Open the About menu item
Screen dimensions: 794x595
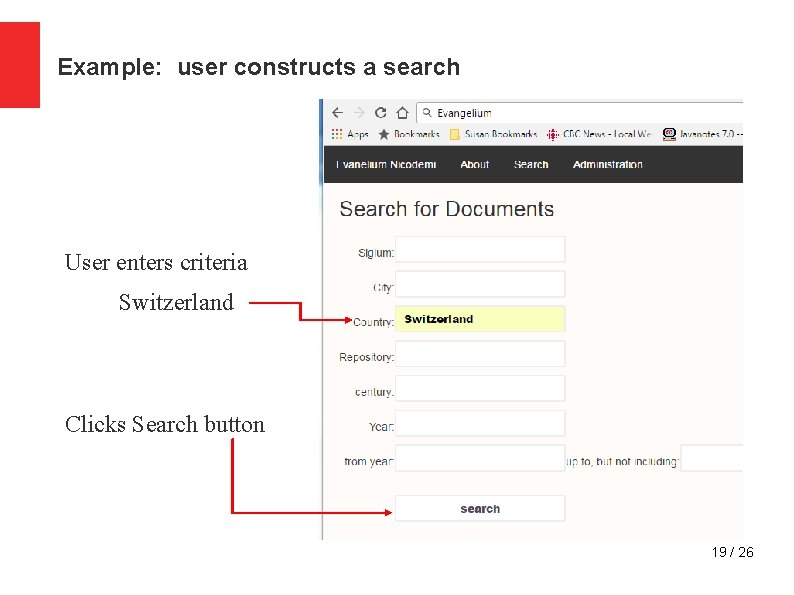[x=474, y=165]
